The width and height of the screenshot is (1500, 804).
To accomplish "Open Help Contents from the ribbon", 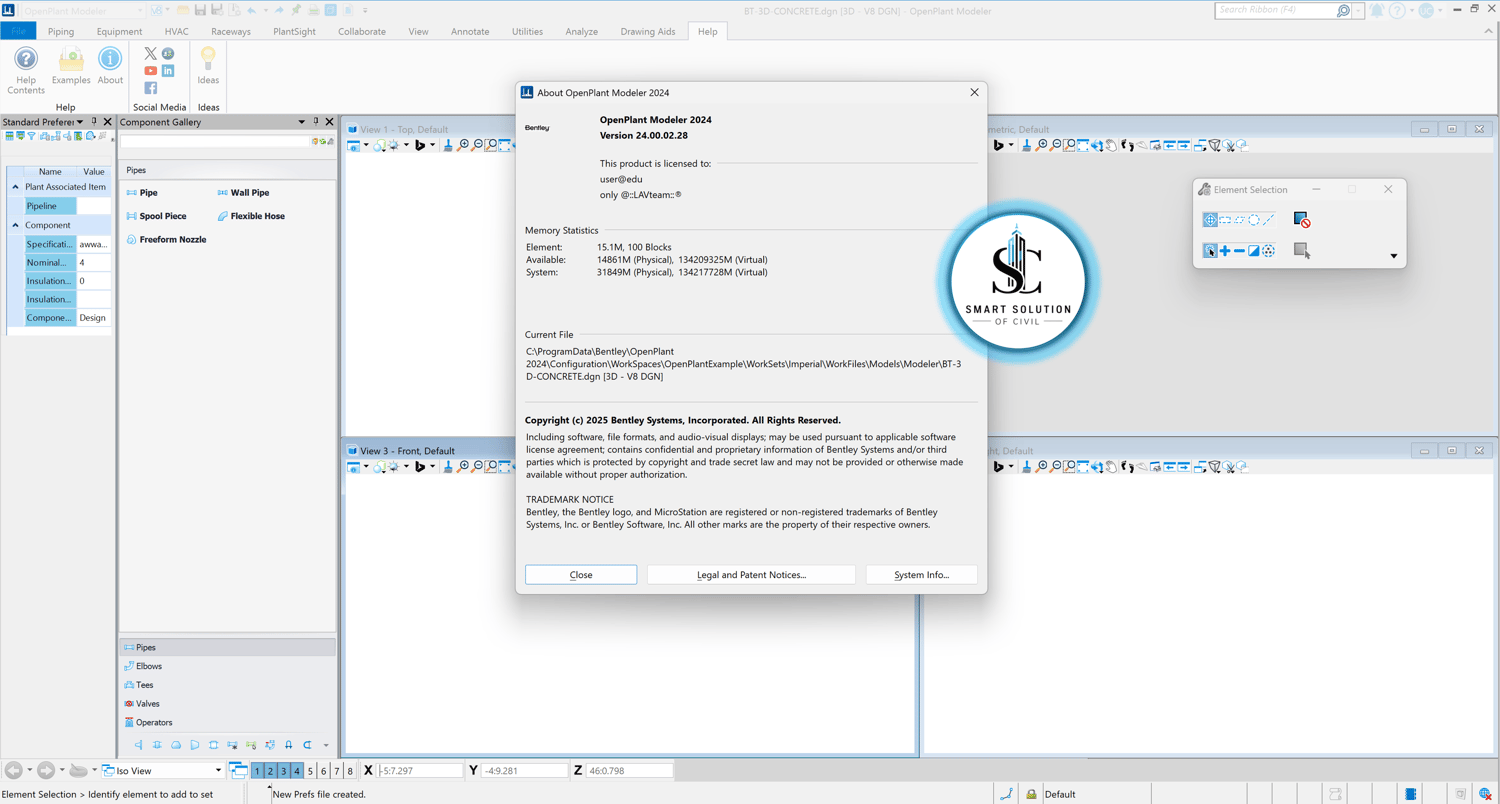I will [x=26, y=70].
